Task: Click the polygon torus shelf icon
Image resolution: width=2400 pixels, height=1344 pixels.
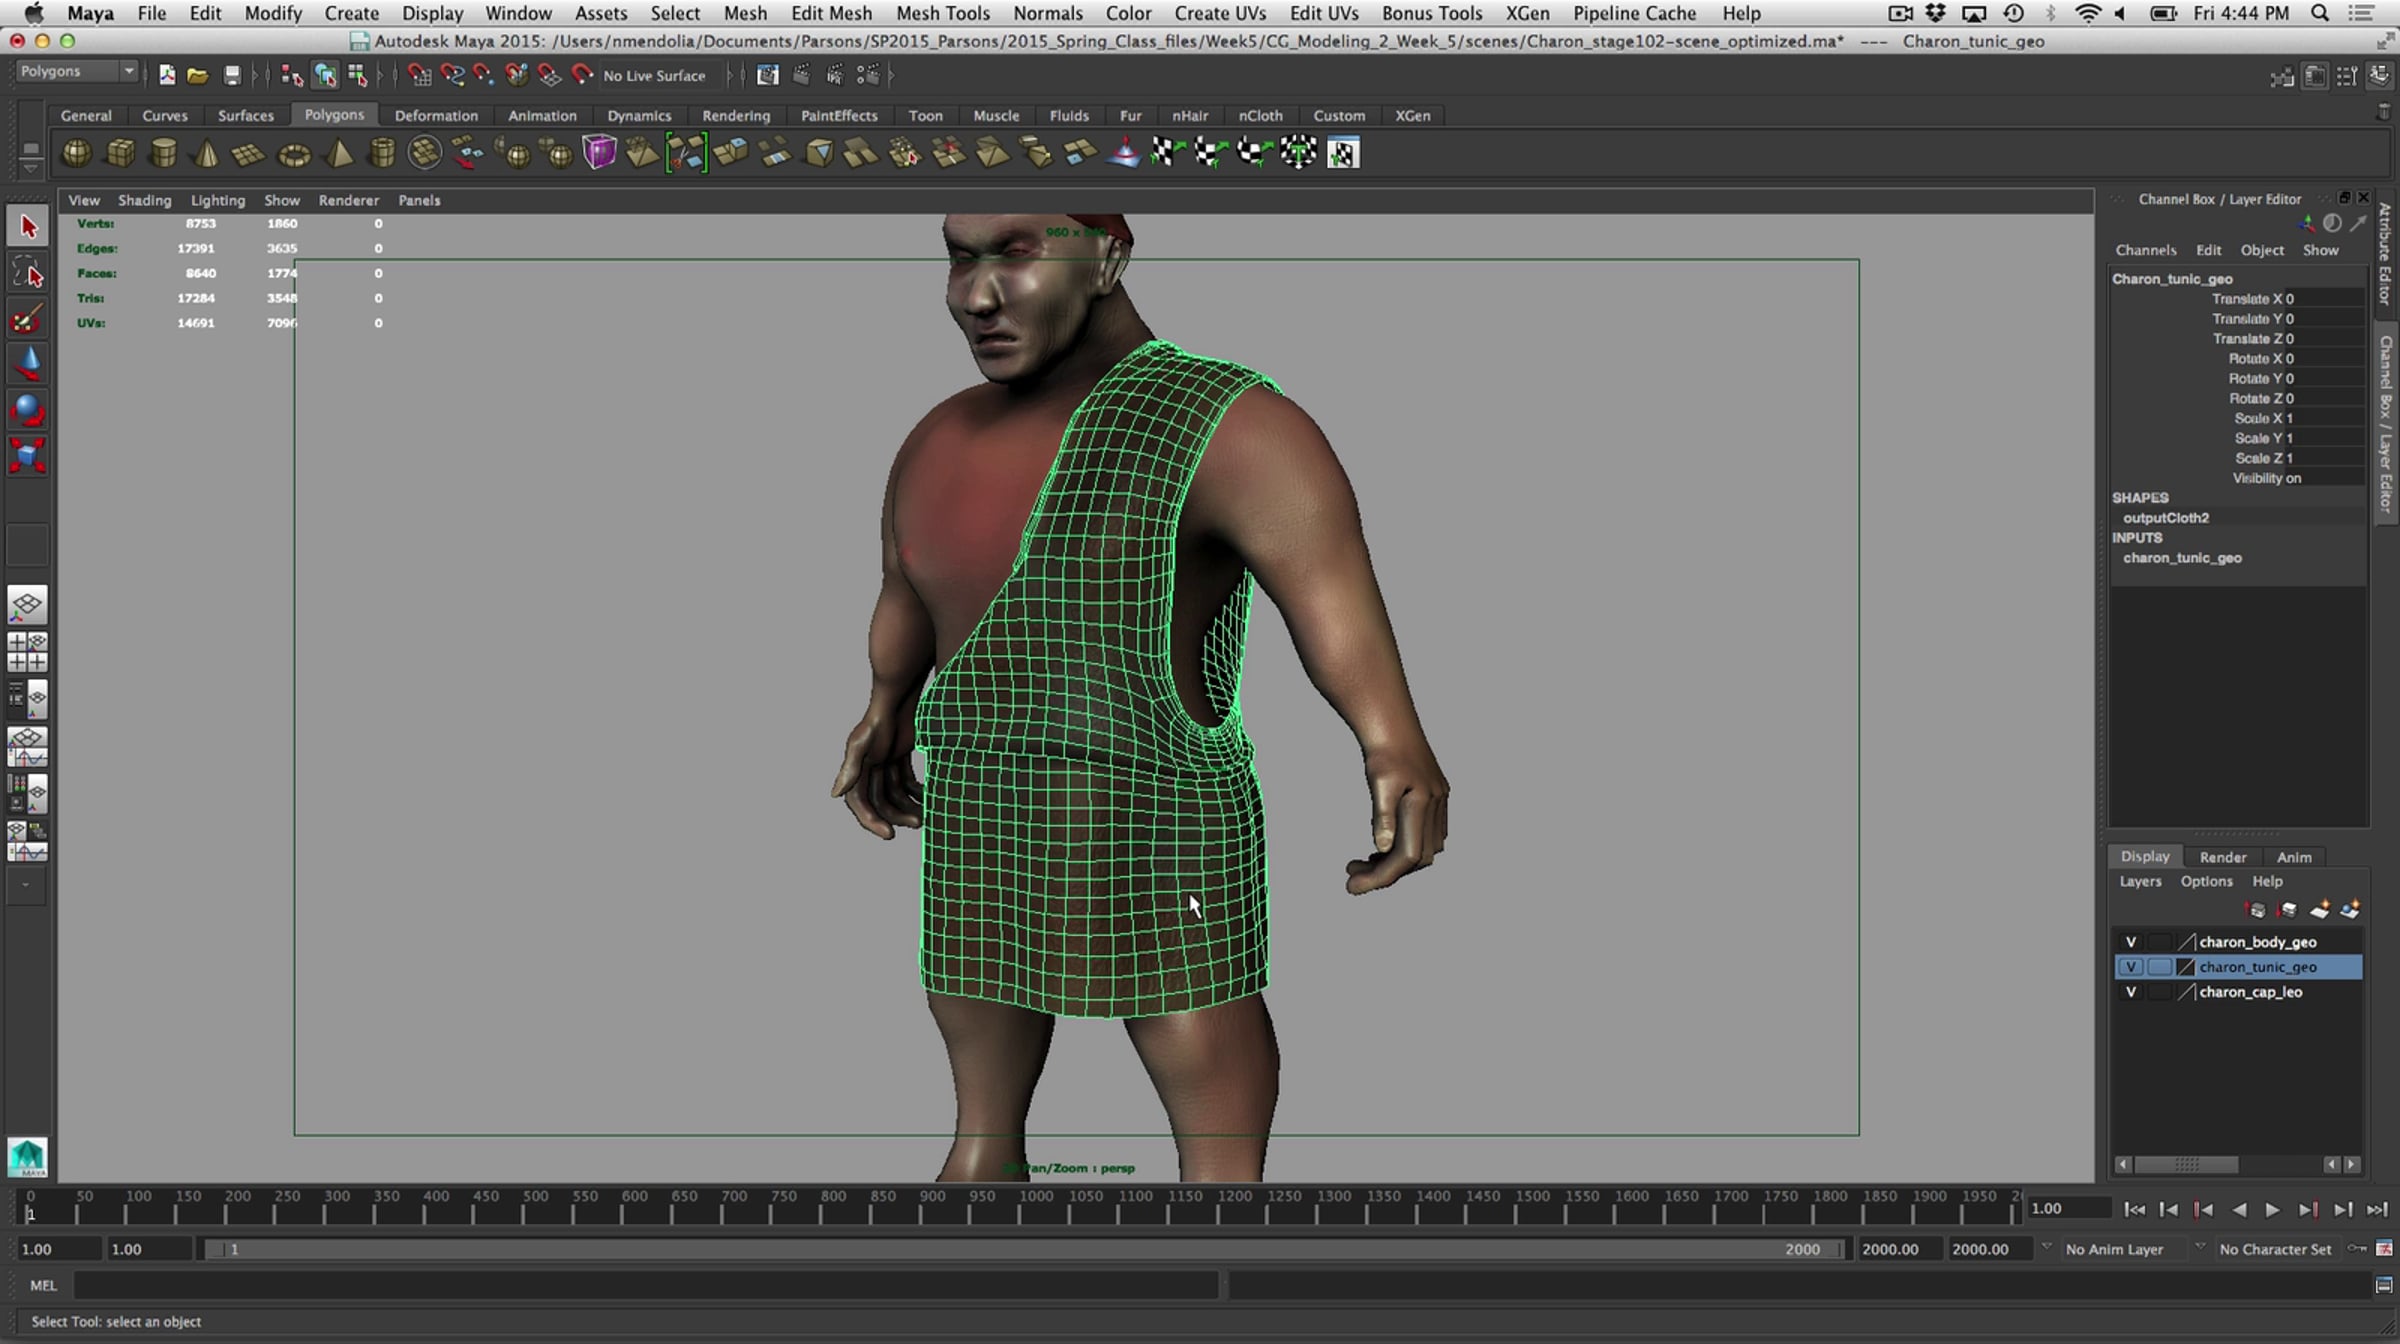Action: pos(294,155)
